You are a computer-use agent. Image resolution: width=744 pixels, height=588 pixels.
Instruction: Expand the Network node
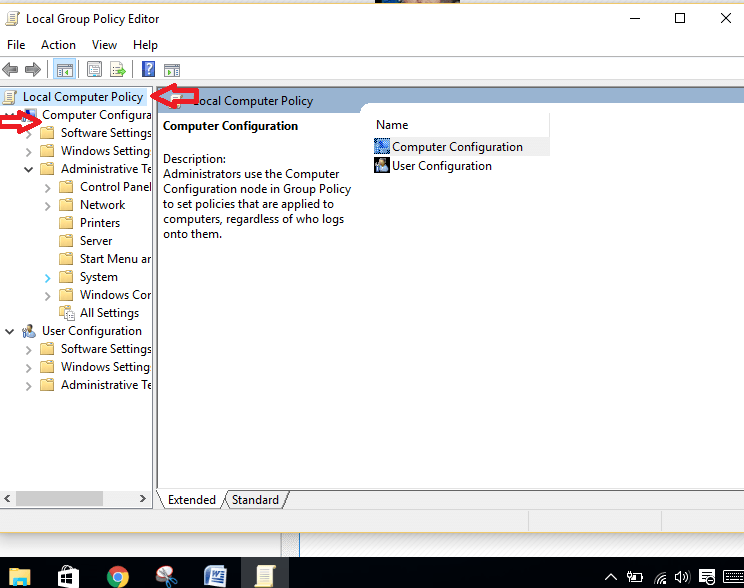point(47,206)
